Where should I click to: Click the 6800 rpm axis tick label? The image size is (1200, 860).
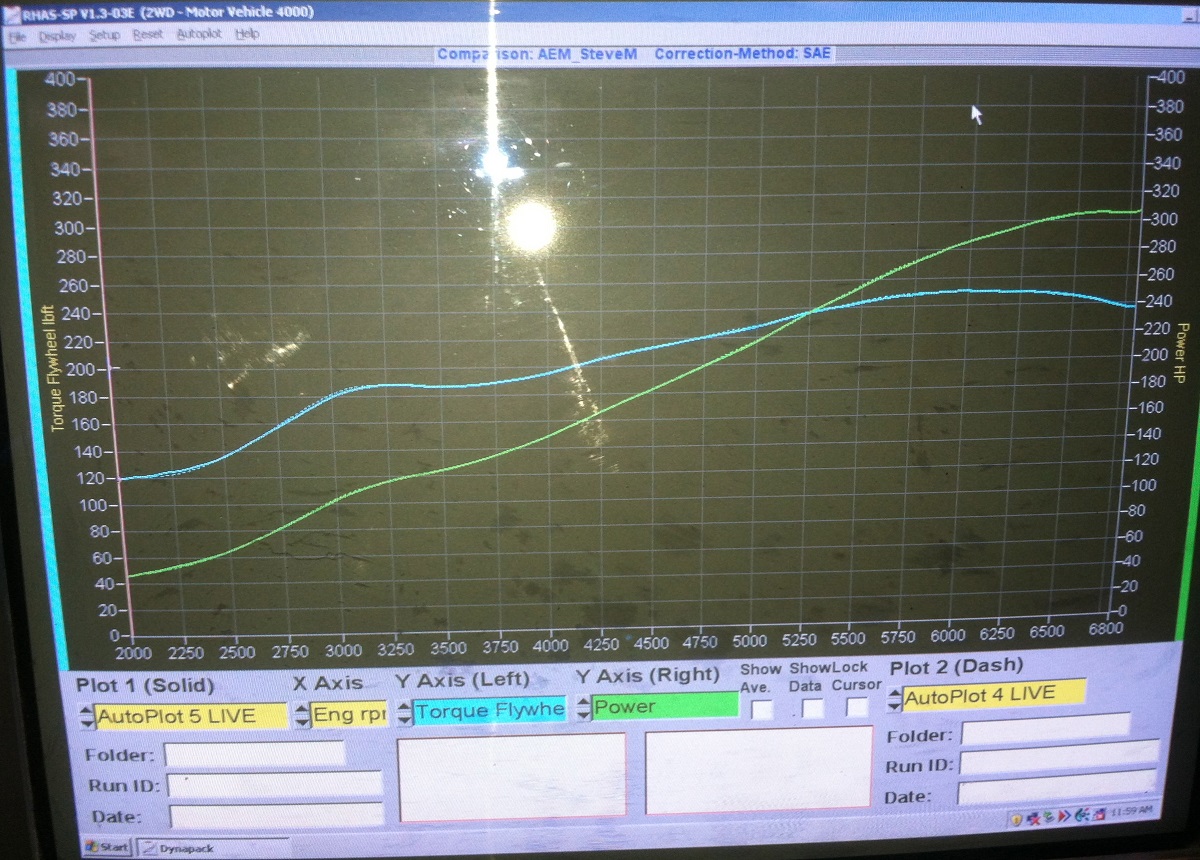(x=1106, y=629)
